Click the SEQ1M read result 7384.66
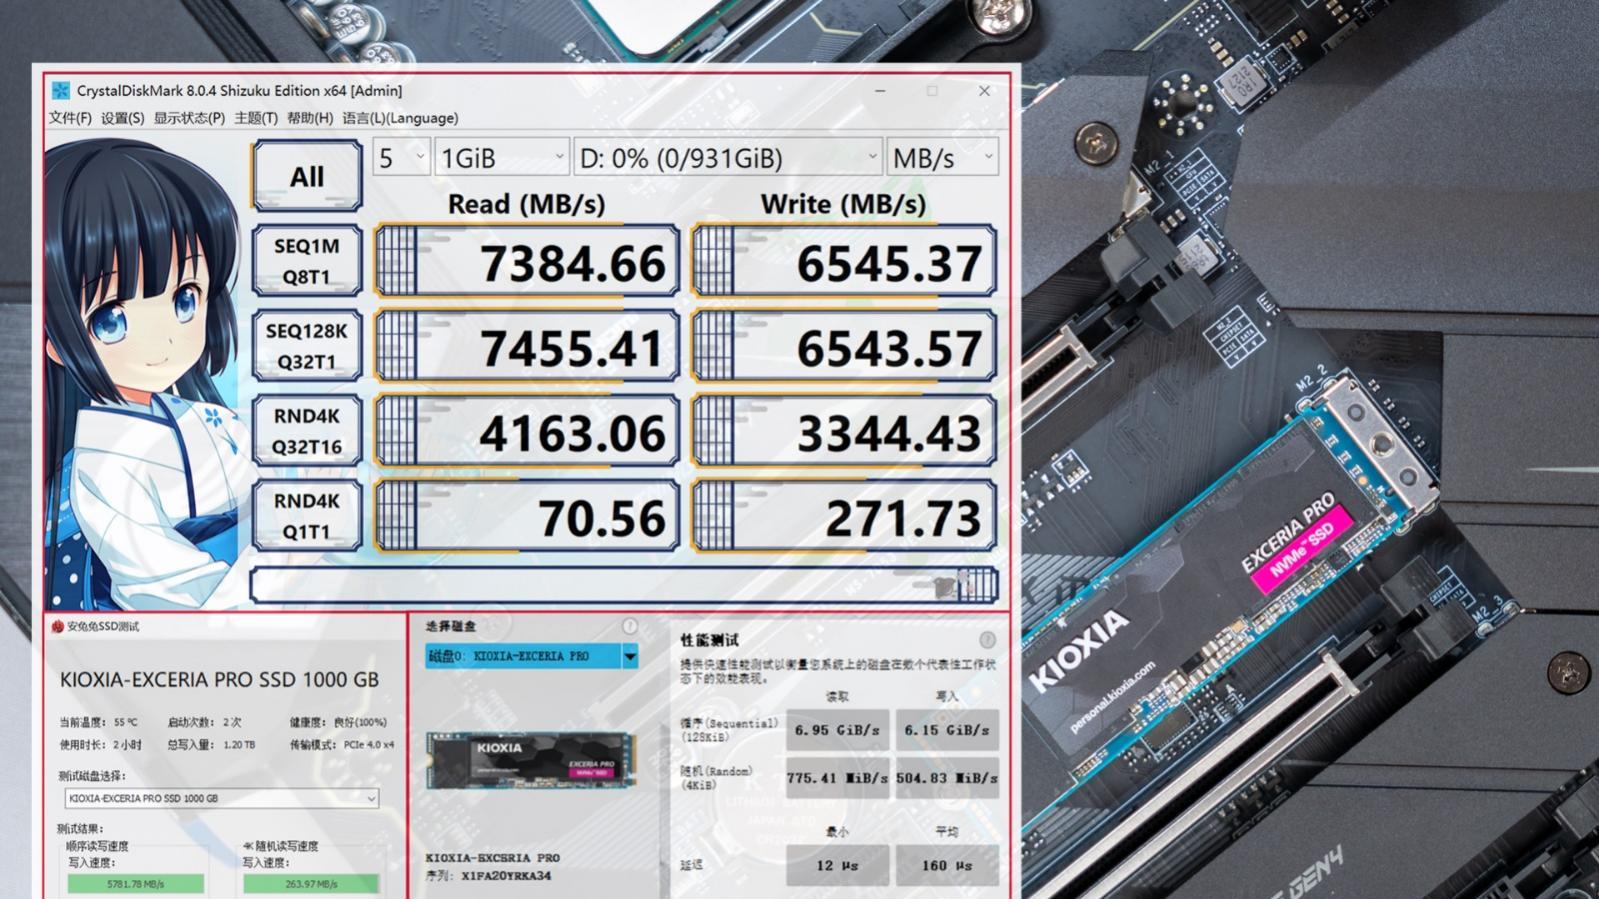 point(527,261)
